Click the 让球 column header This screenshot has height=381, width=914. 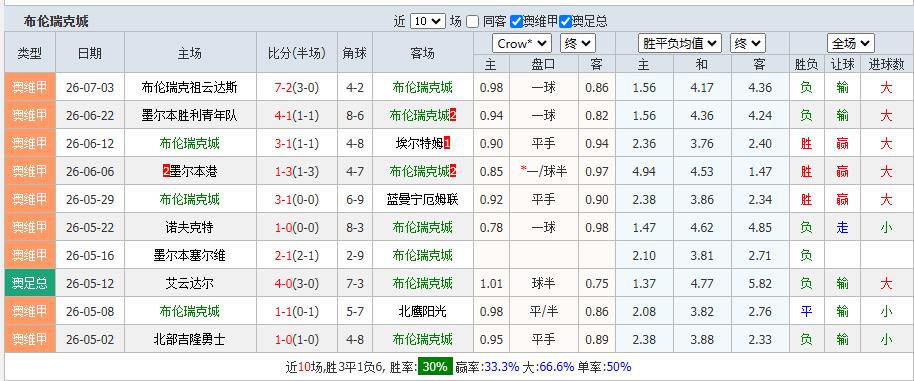842,65
